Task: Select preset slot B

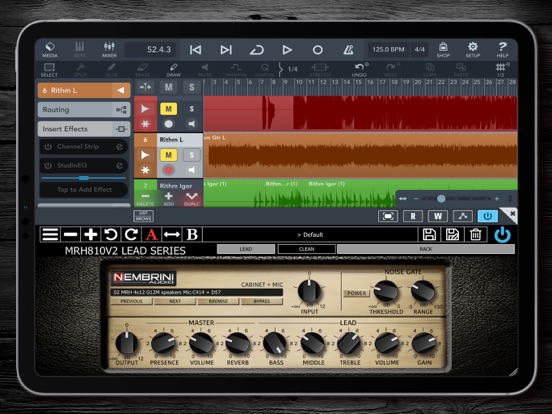Action: point(192,234)
